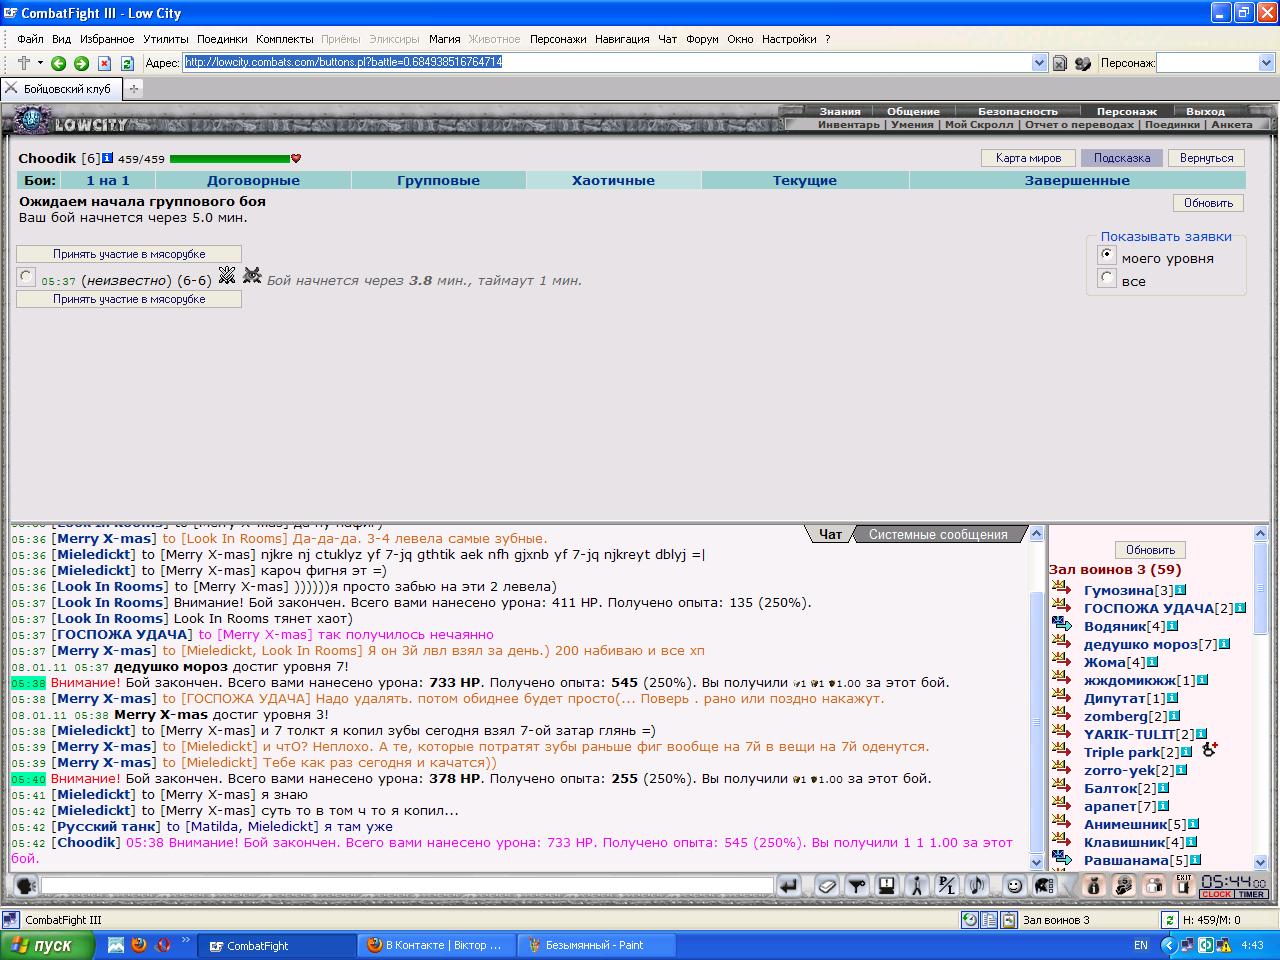Open the Инвентарь link in header
This screenshot has width=1280, height=960.
point(849,125)
